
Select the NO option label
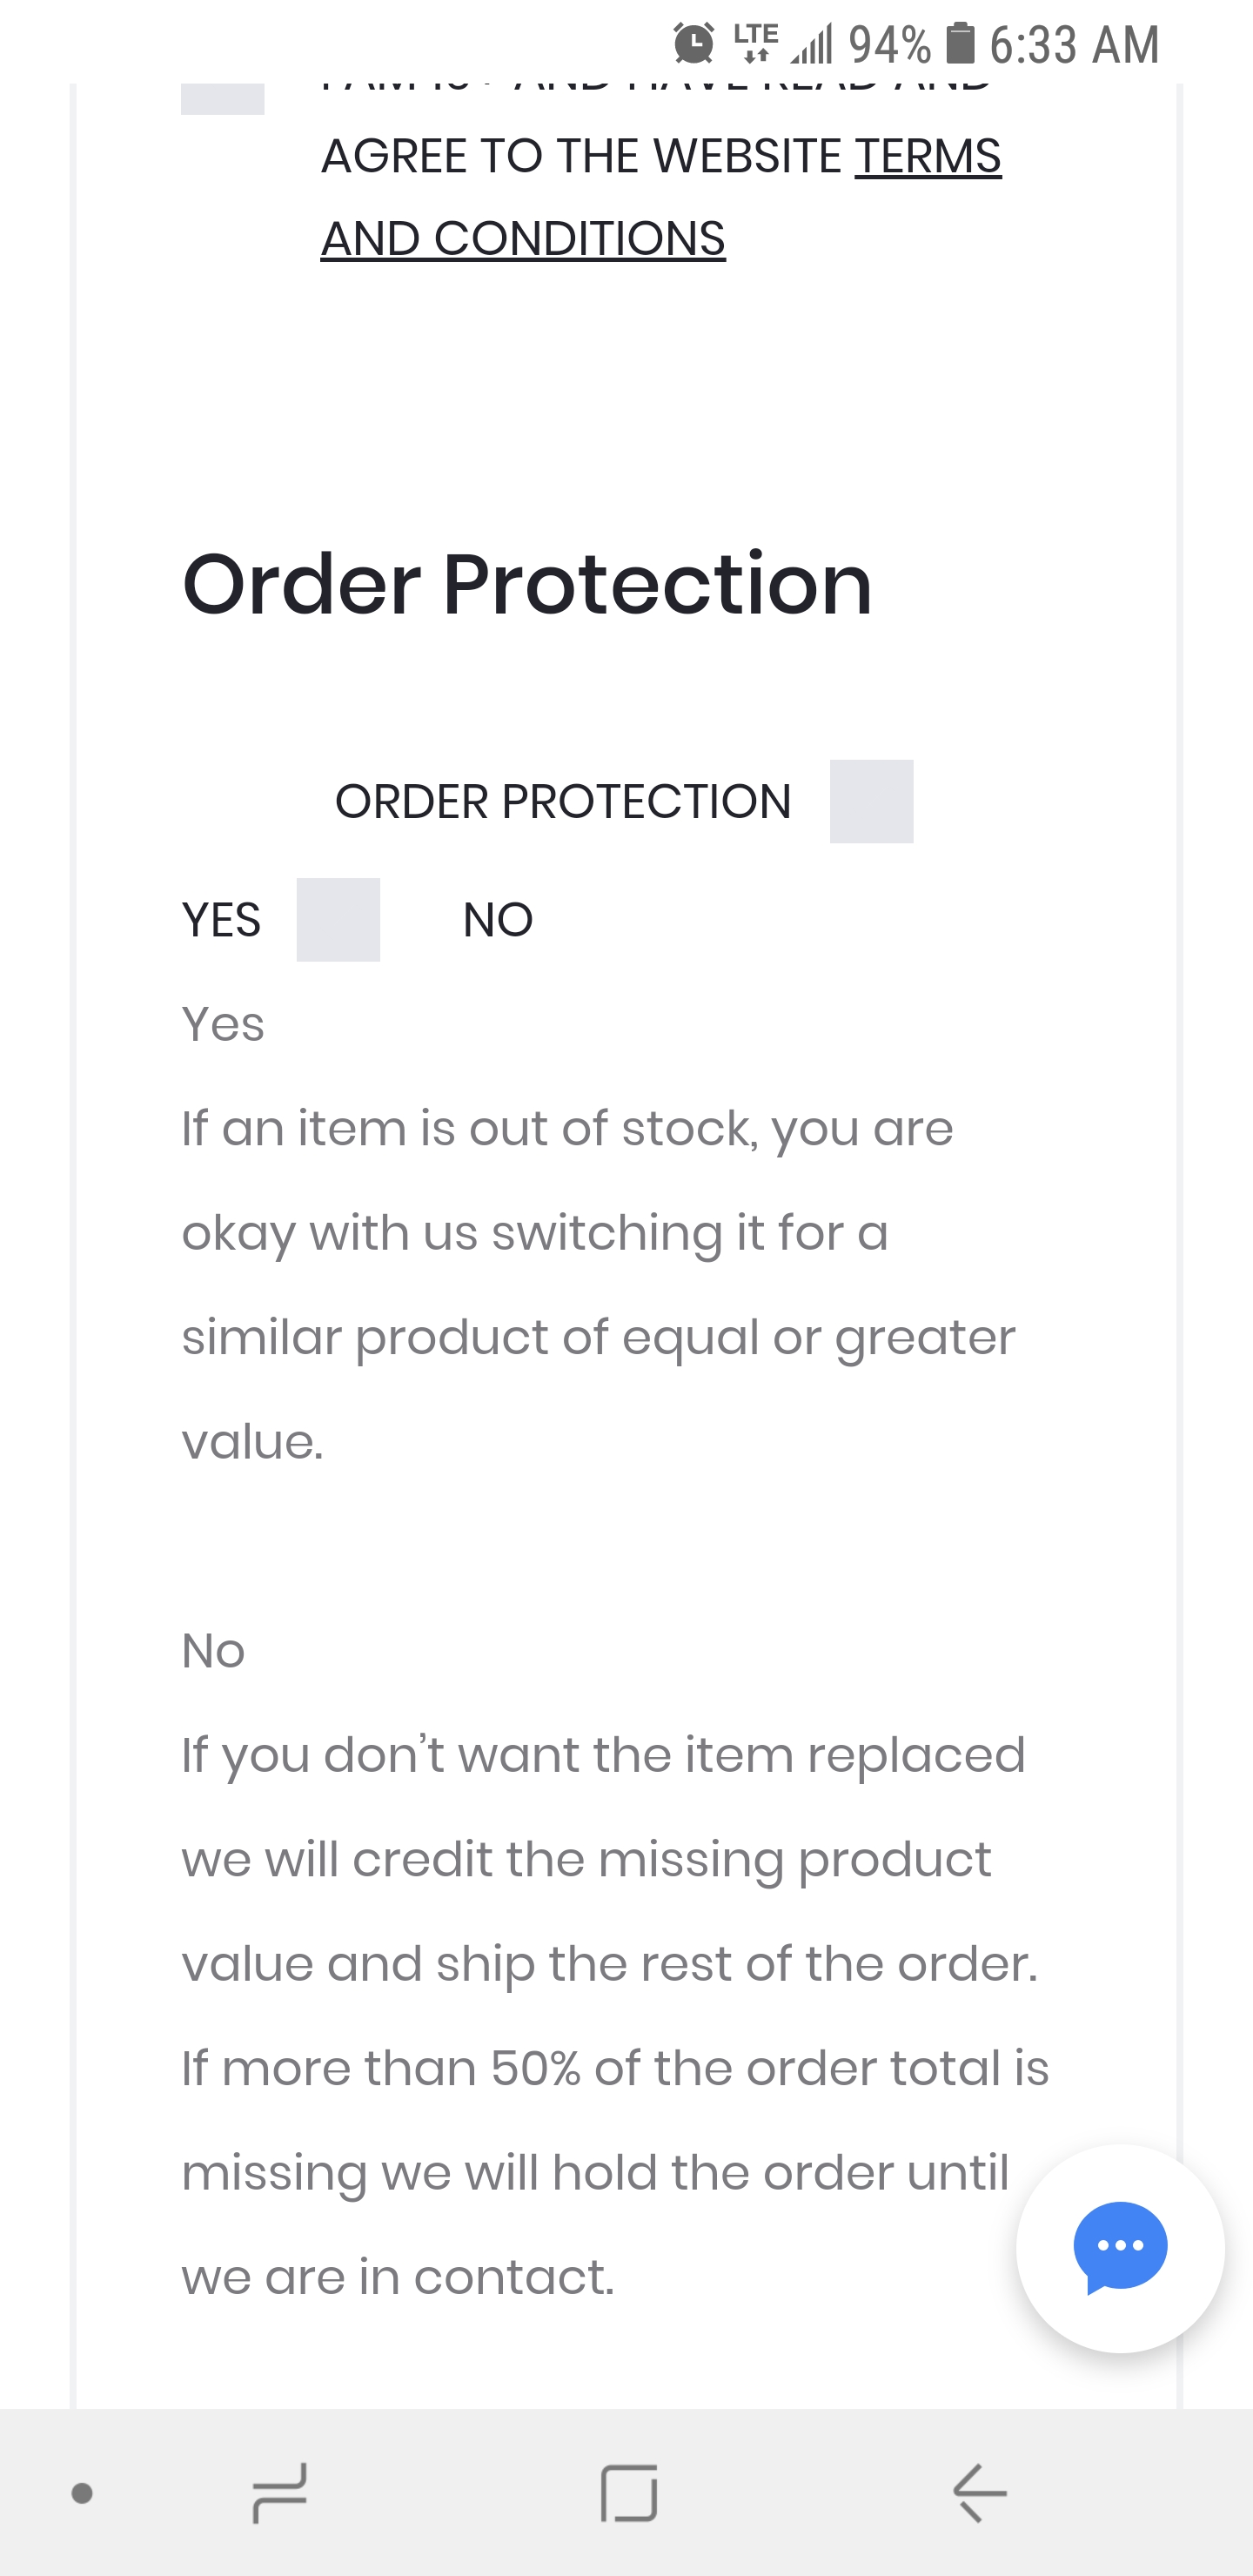pyautogui.click(x=498, y=920)
